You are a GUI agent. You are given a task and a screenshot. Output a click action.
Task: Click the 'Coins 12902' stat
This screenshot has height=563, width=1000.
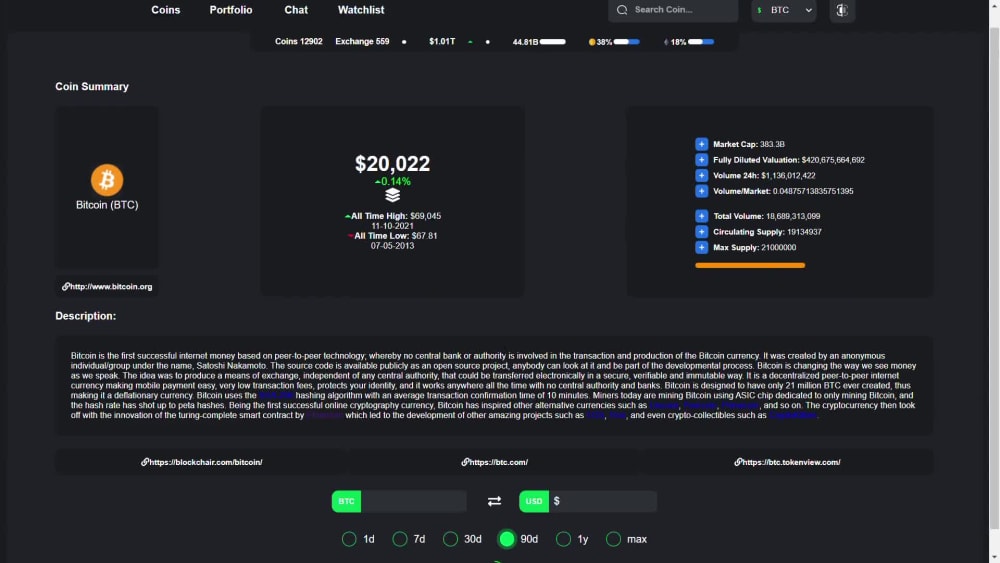pos(298,41)
